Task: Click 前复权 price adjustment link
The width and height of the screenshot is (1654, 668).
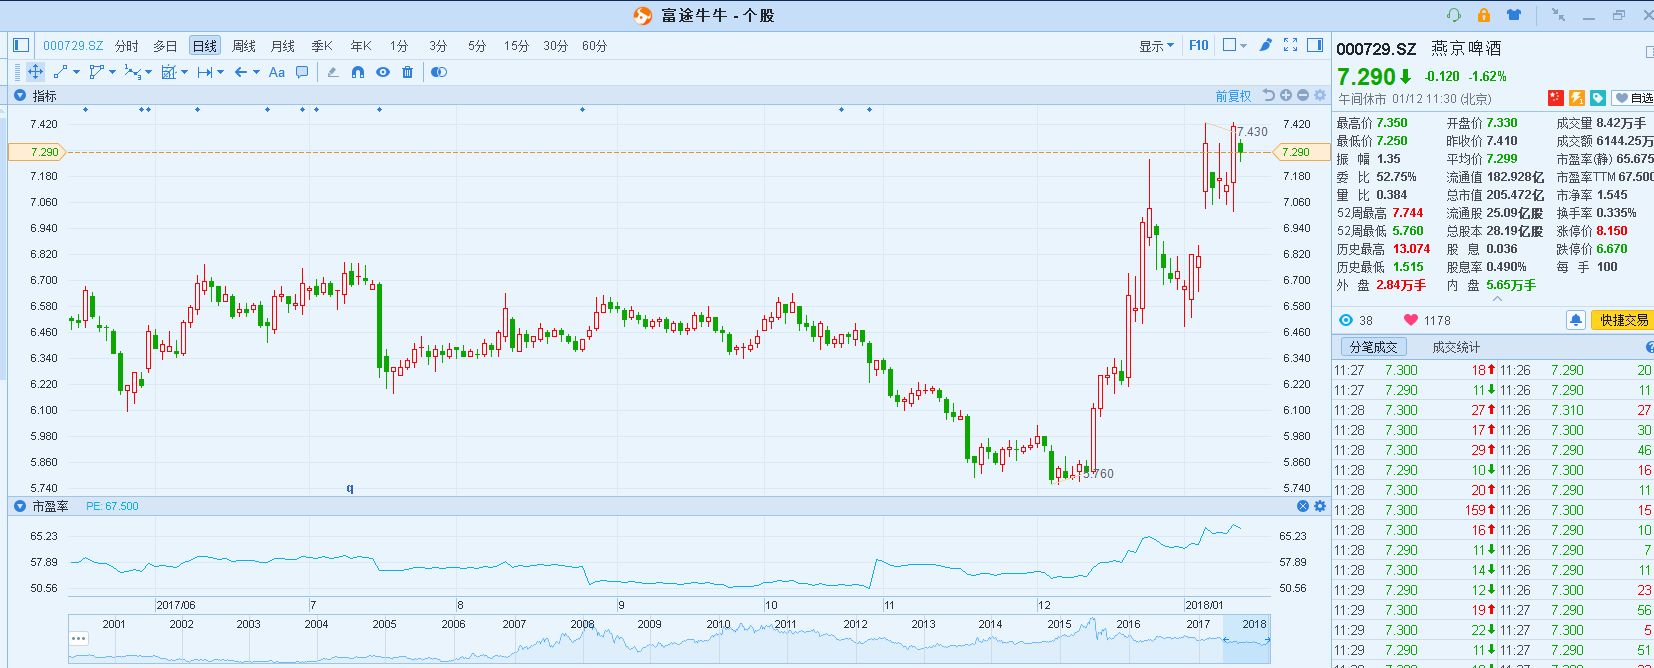Action: (1233, 96)
